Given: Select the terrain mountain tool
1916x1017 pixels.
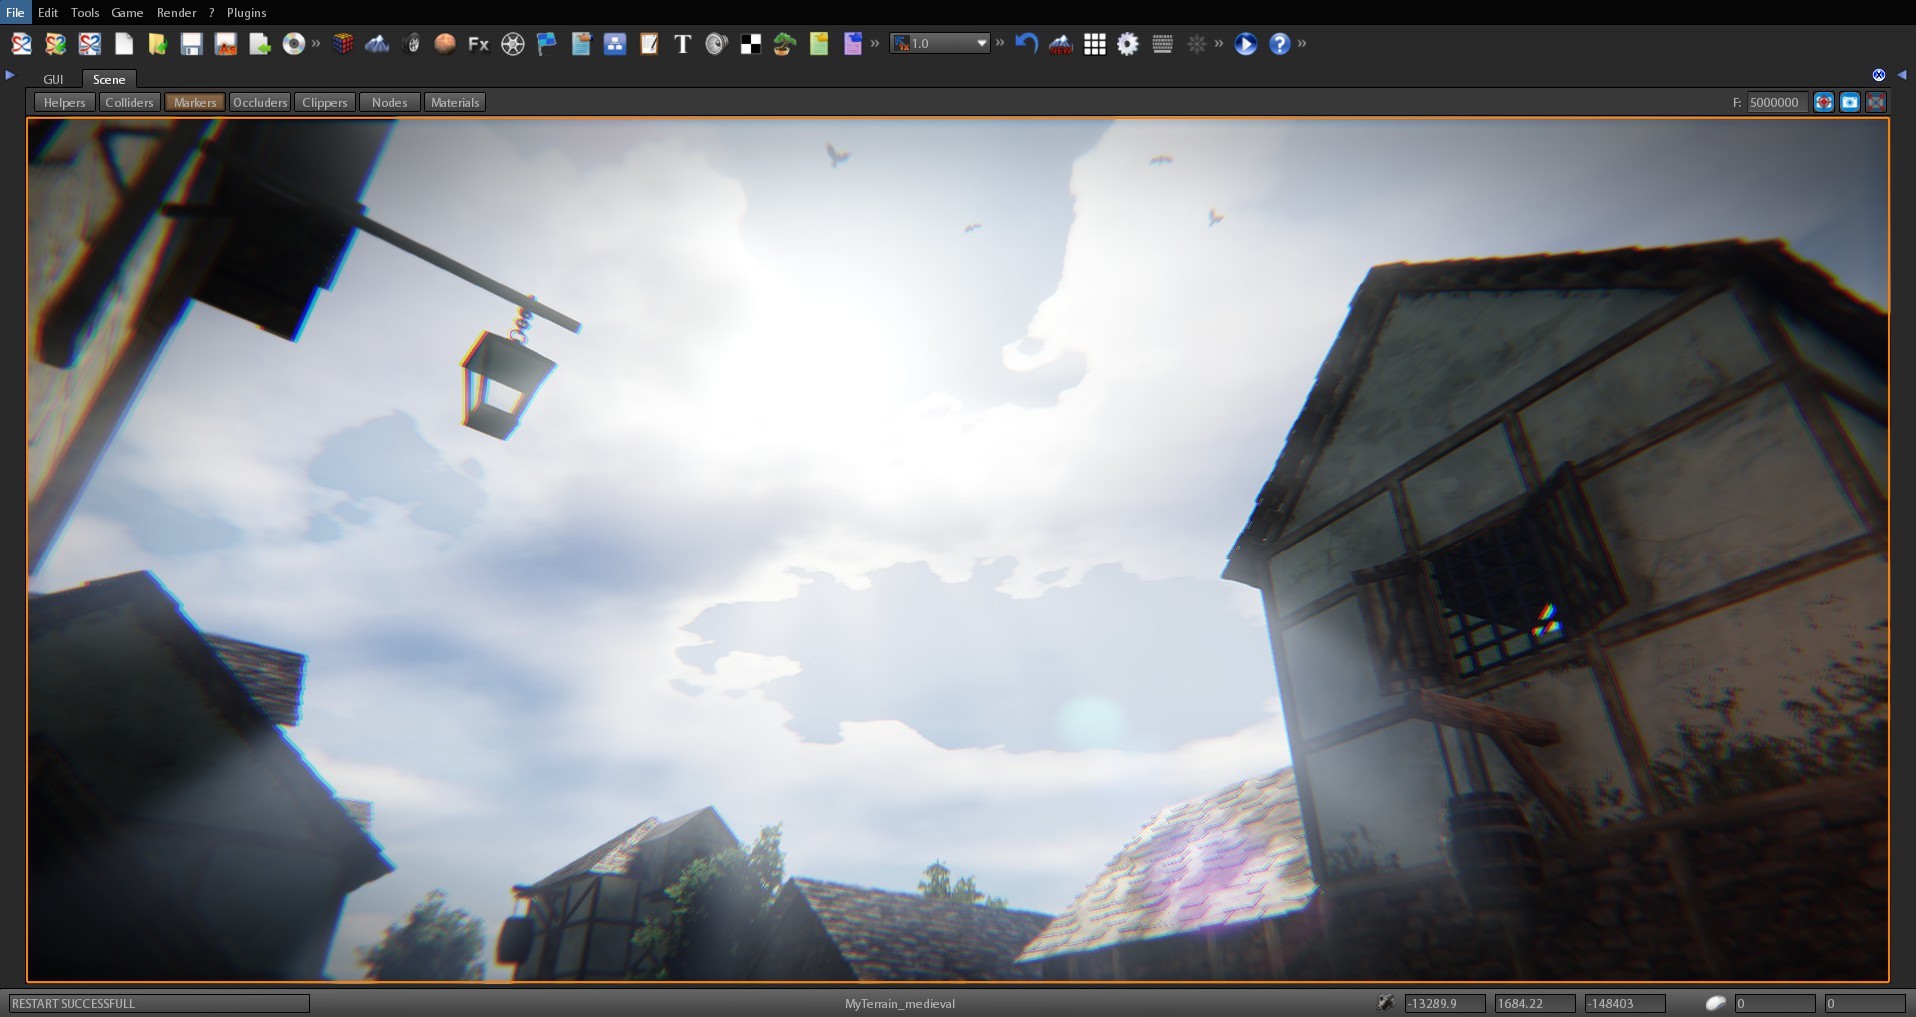Looking at the screenshot, I should 378,44.
